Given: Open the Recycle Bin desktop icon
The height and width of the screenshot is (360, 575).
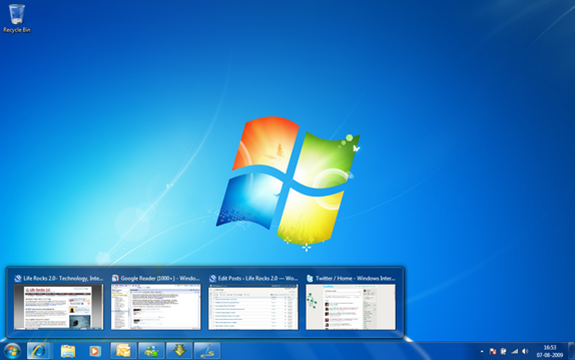Looking at the screenshot, I should (17, 18).
